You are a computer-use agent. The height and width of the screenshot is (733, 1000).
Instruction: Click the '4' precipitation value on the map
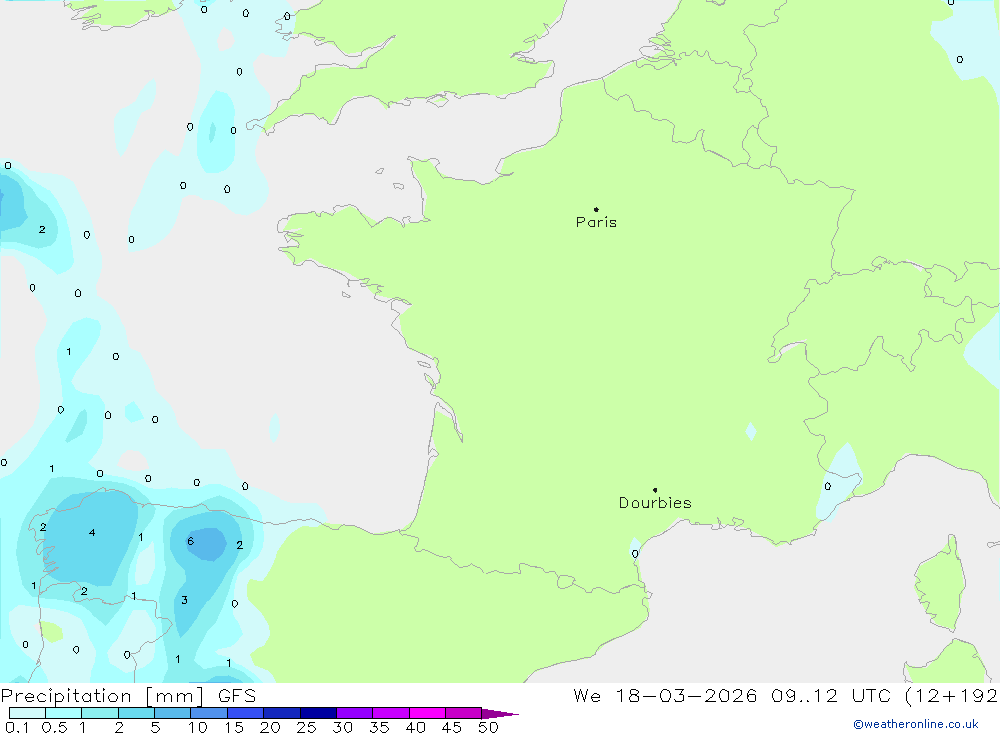tap(92, 532)
